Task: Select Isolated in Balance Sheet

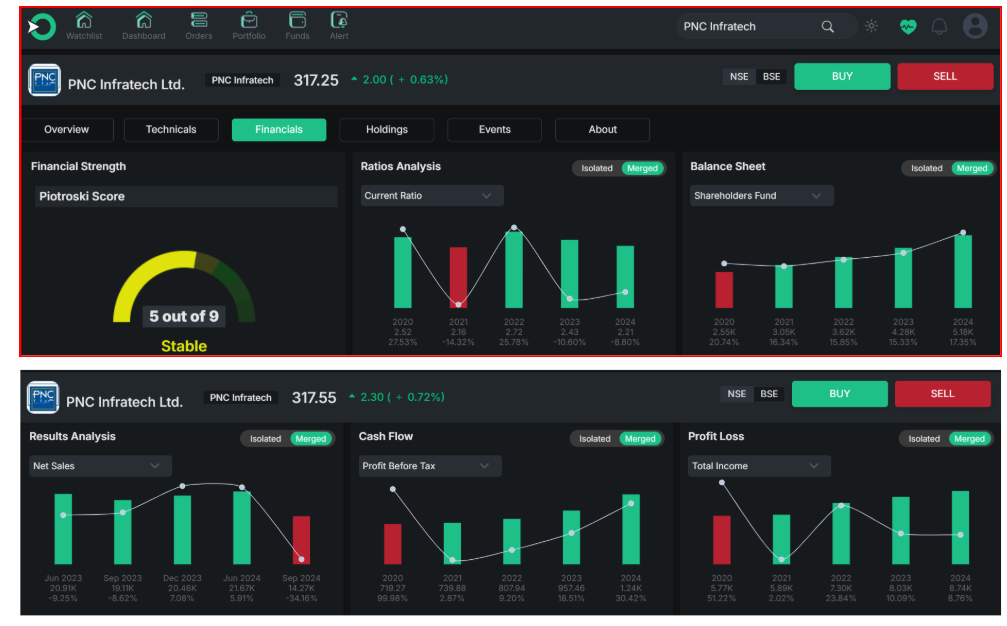Action: (x=927, y=168)
